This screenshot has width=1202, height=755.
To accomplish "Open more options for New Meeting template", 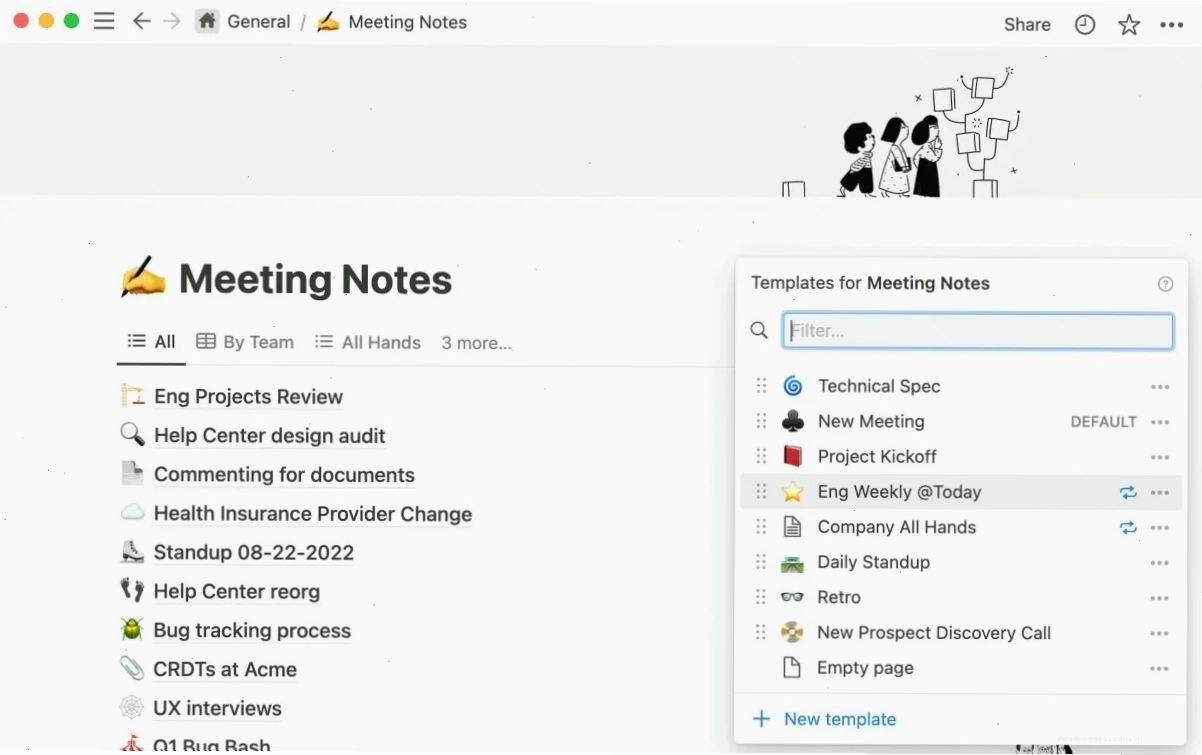I will pos(1160,422).
